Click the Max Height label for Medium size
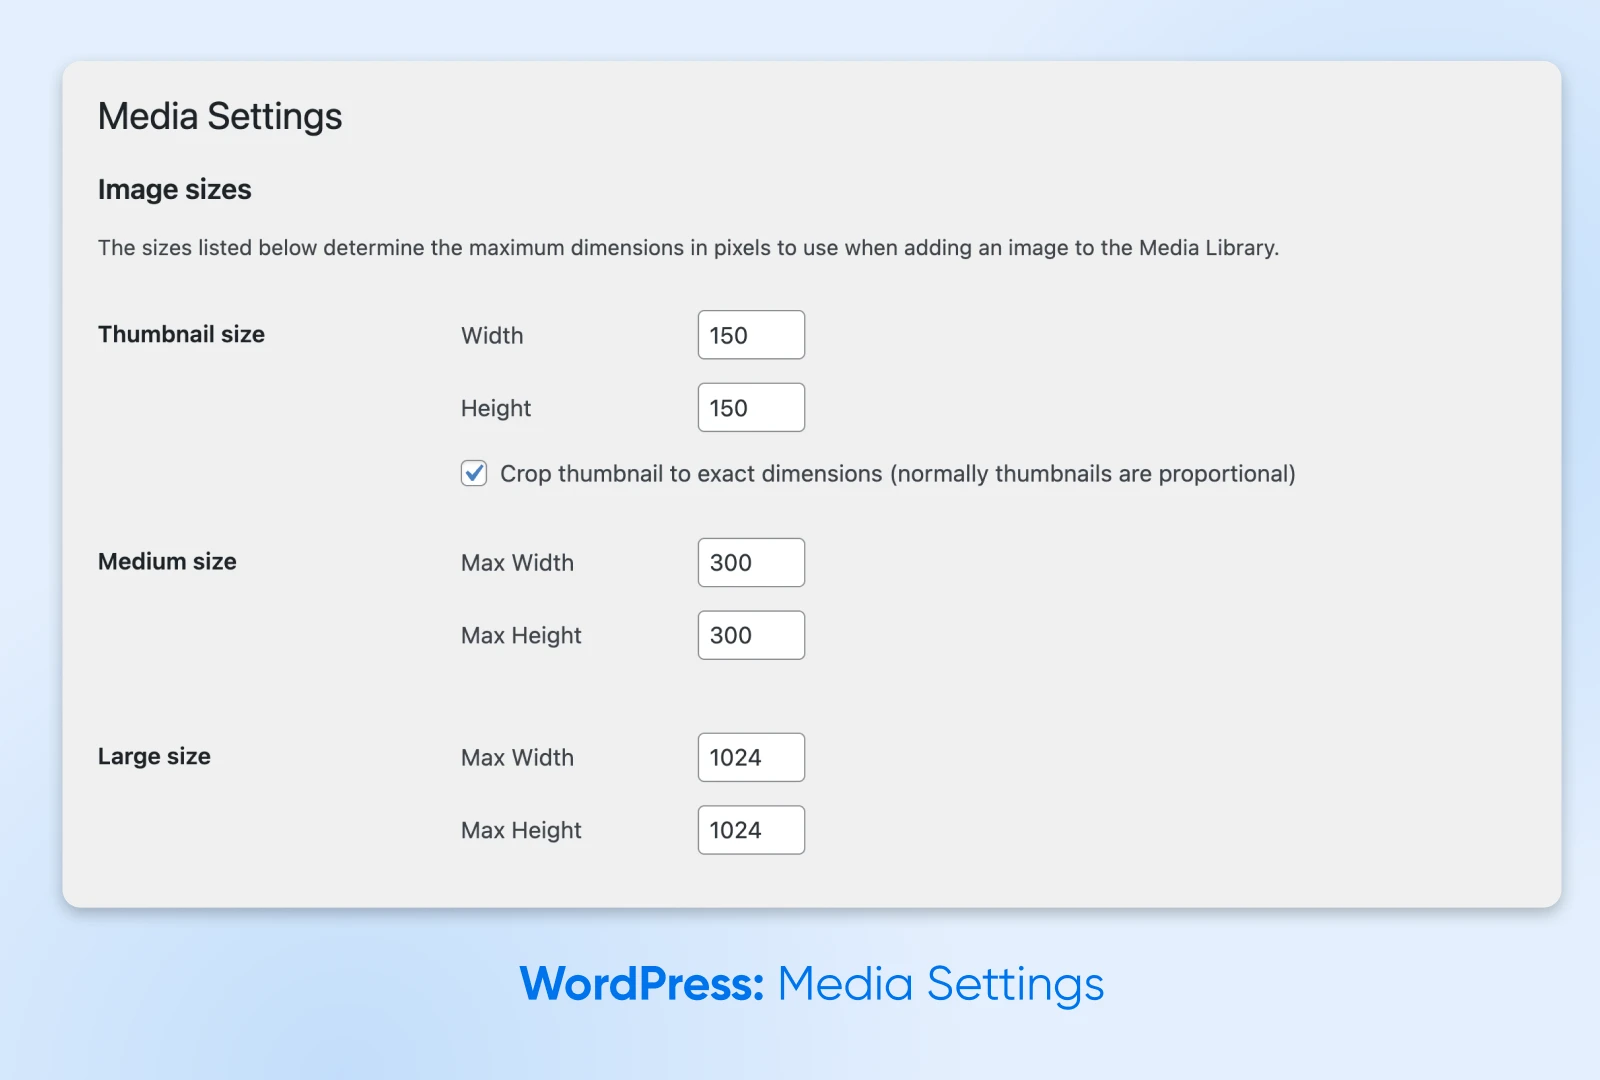Screen dimensions: 1600x1080 click(x=521, y=636)
